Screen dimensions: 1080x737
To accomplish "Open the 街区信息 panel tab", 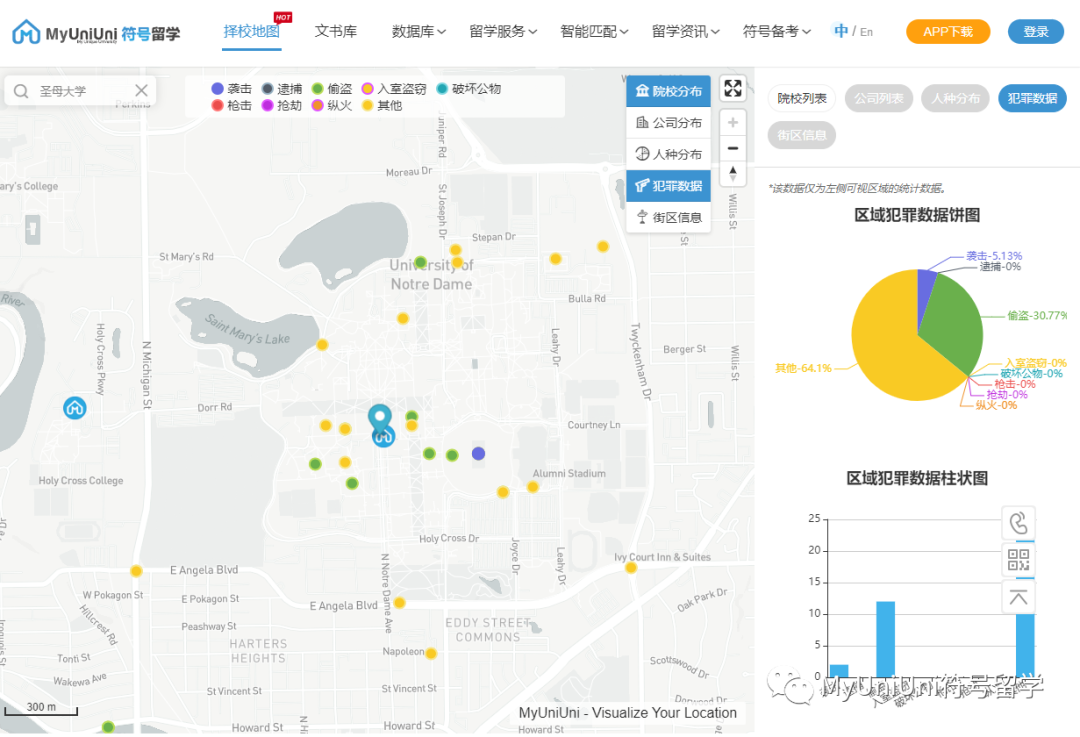I will [802, 135].
